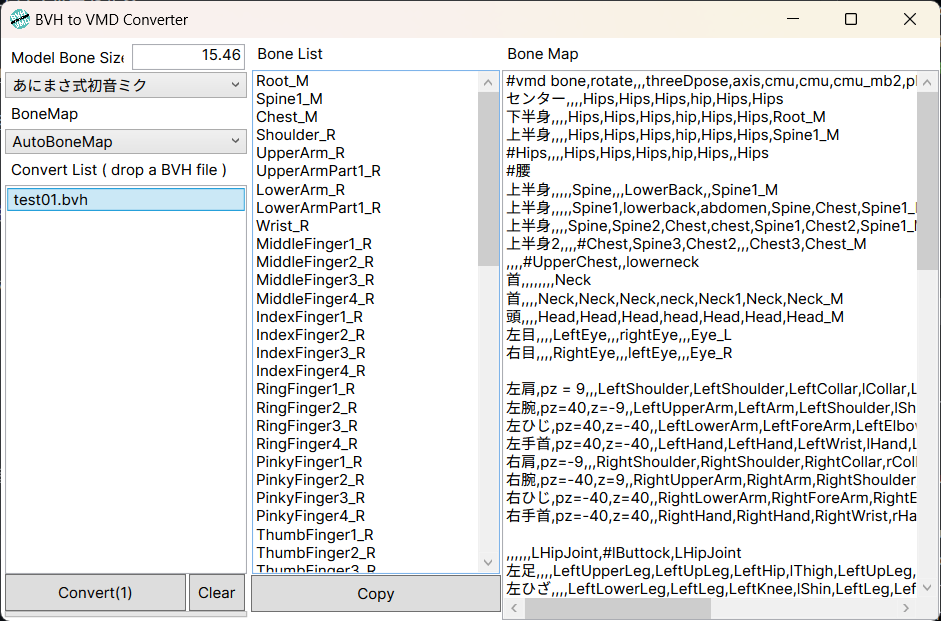Image resolution: width=941 pixels, height=621 pixels.
Task: Select PinkyFinger4_R bone entry
Action: tap(310, 516)
